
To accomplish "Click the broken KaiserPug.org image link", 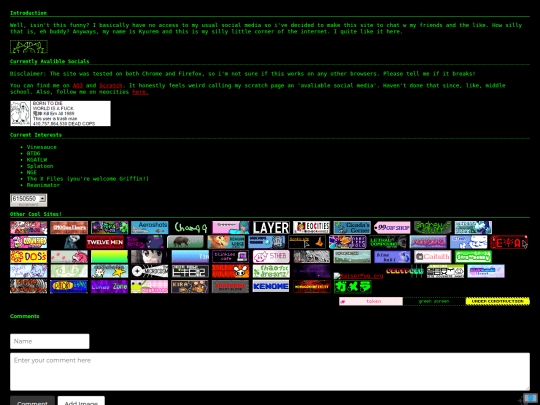I will [359, 276].
